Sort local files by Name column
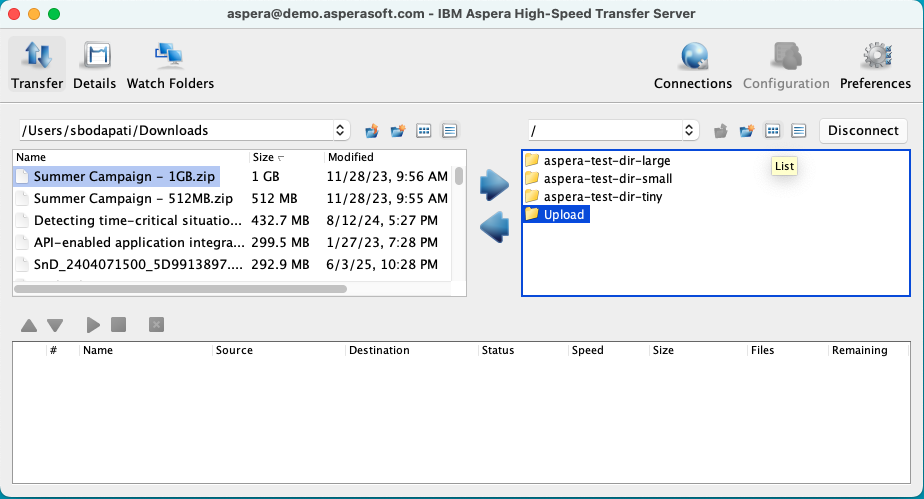Screen dimensions: 924x499 tap(131, 157)
